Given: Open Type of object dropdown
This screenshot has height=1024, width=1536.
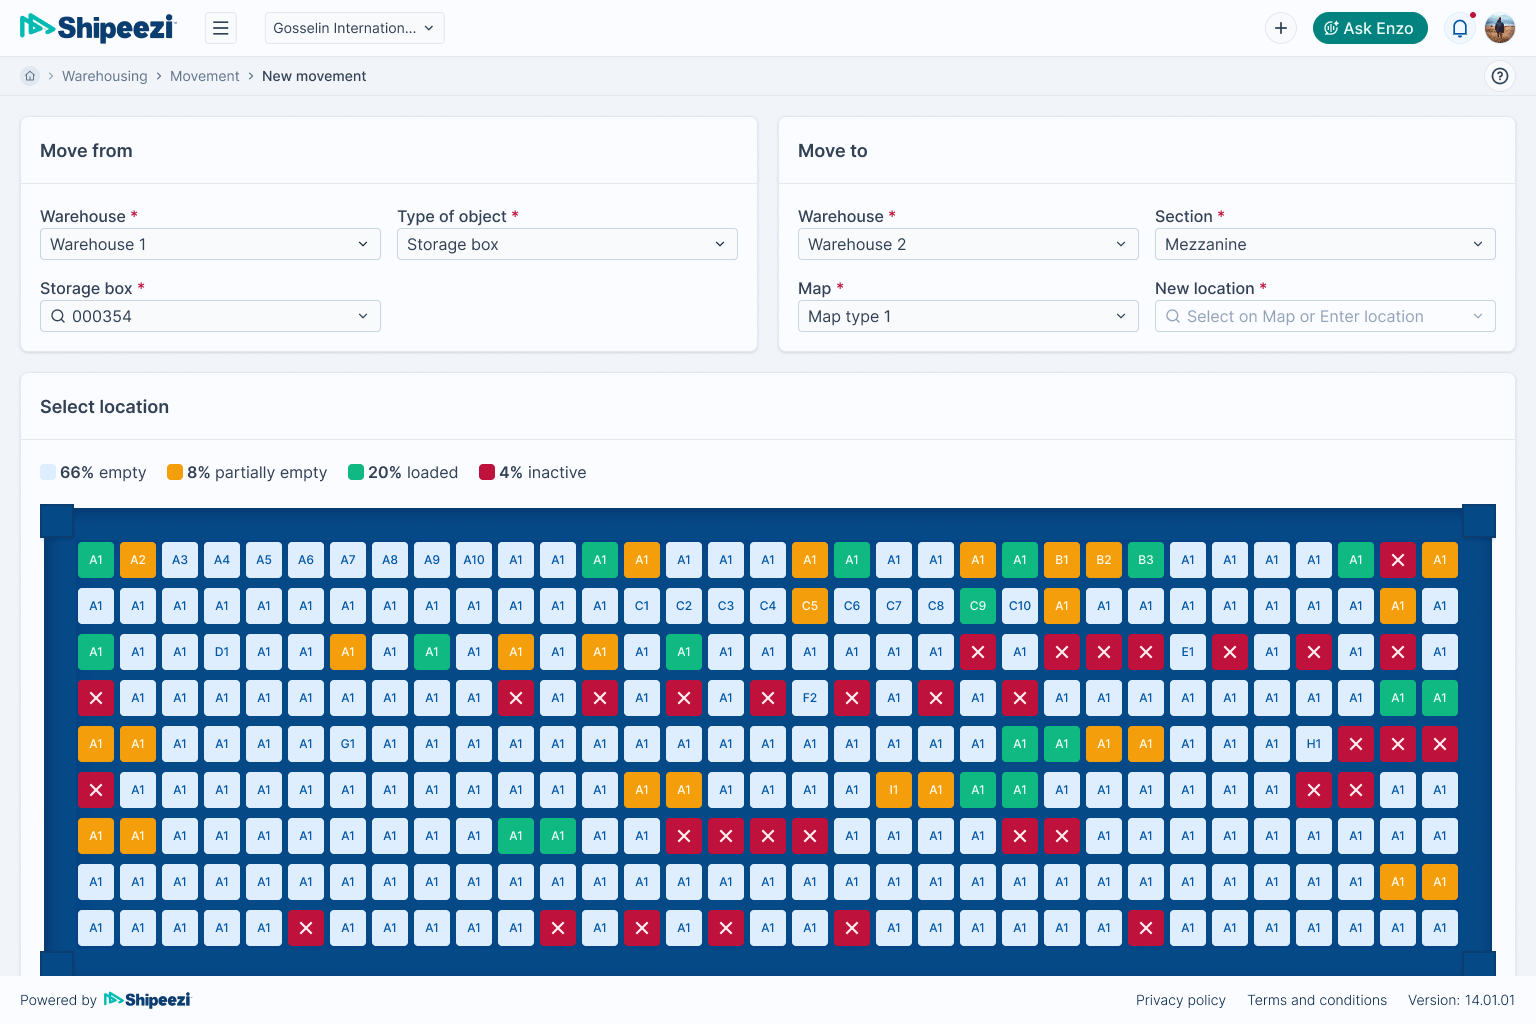Looking at the screenshot, I should pos(566,244).
